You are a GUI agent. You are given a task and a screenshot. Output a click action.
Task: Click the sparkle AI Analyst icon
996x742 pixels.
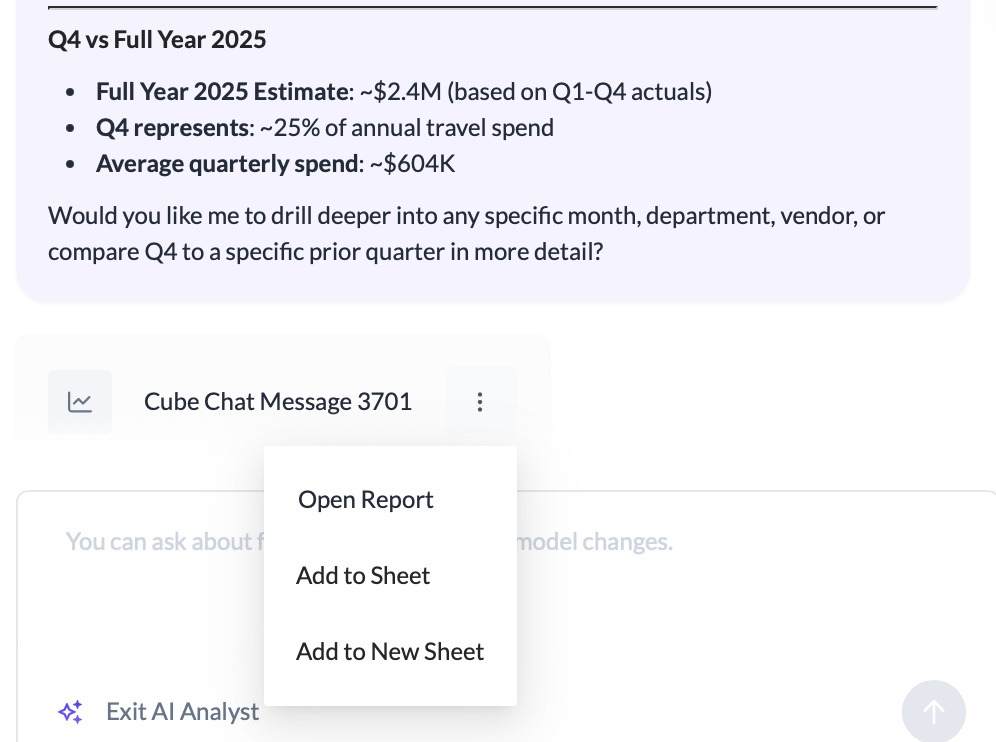[x=70, y=712]
